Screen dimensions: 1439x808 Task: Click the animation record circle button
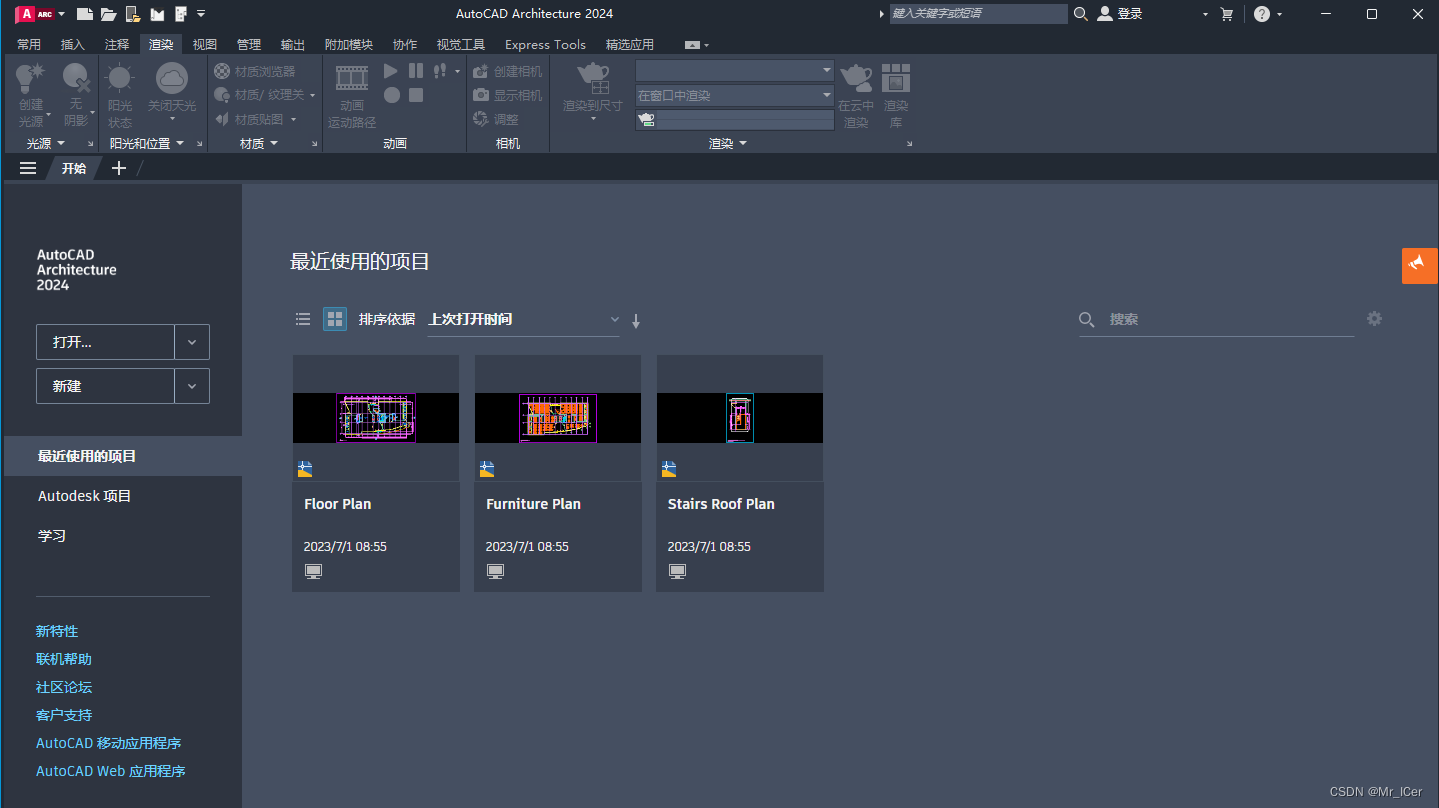pos(392,95)
